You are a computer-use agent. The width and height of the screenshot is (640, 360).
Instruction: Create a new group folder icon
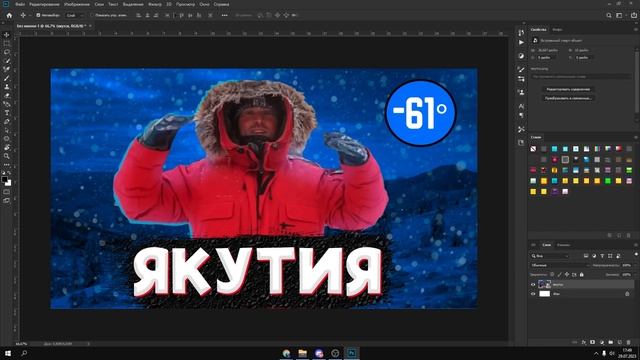click(x=611, y=342)
